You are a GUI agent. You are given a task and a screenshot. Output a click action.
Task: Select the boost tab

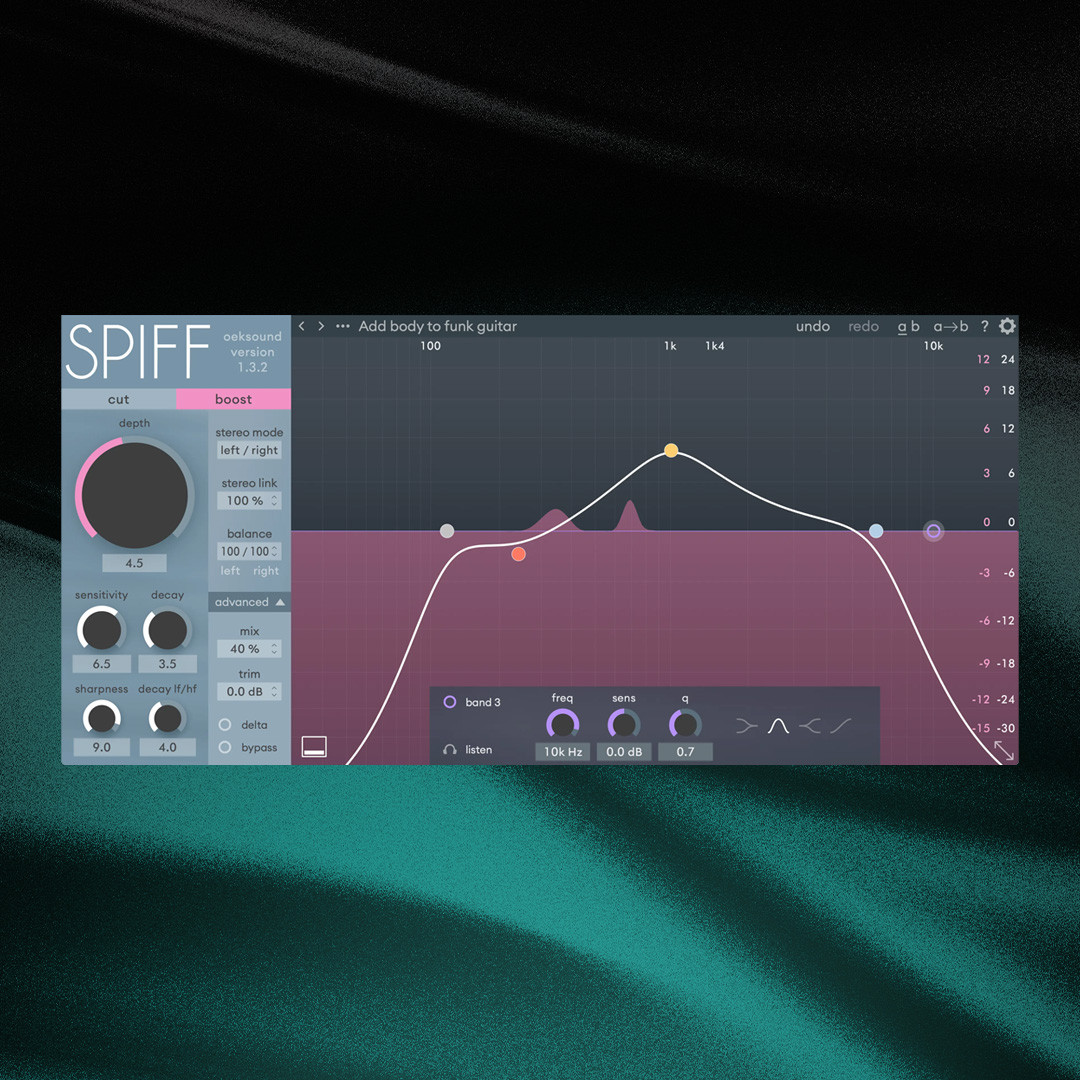(x=233, y=399)
